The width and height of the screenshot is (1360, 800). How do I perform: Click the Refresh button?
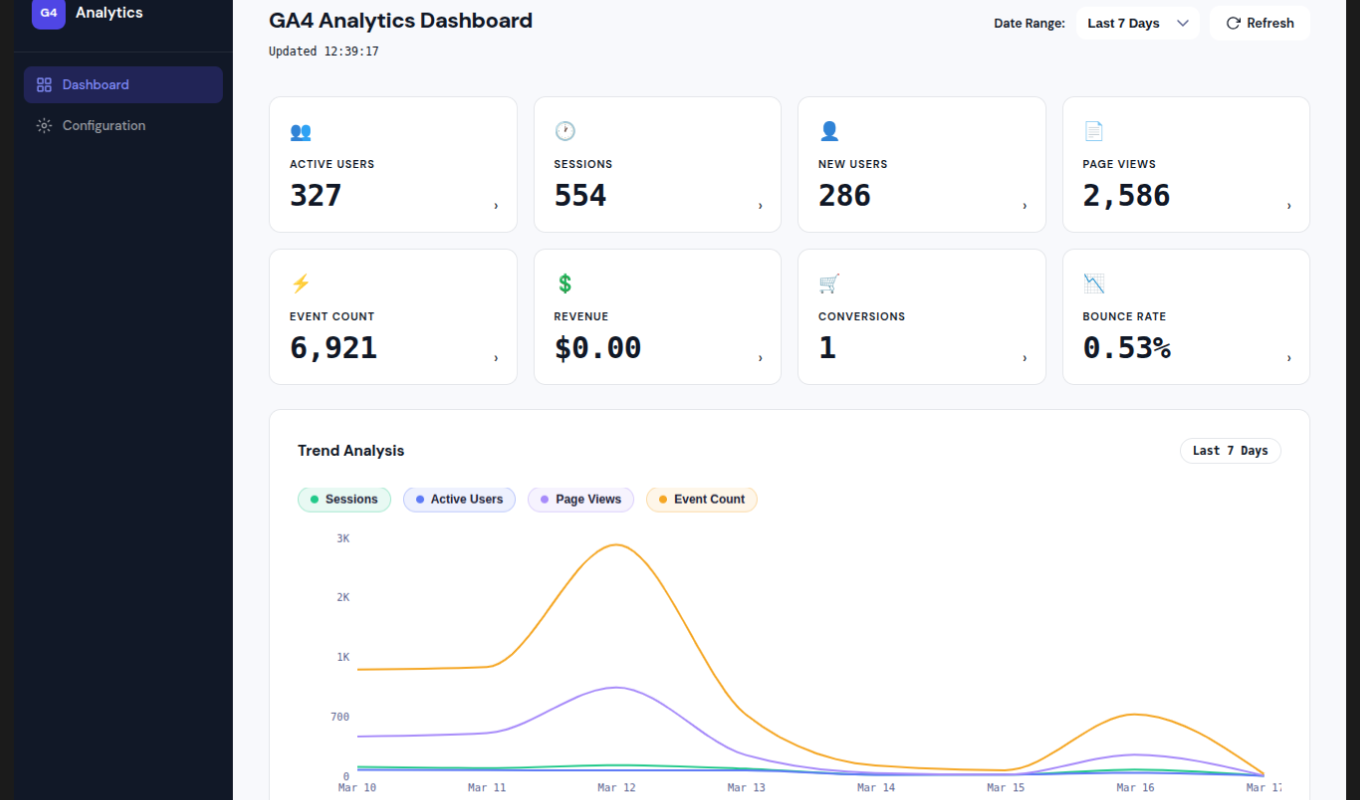[1259, 23]
